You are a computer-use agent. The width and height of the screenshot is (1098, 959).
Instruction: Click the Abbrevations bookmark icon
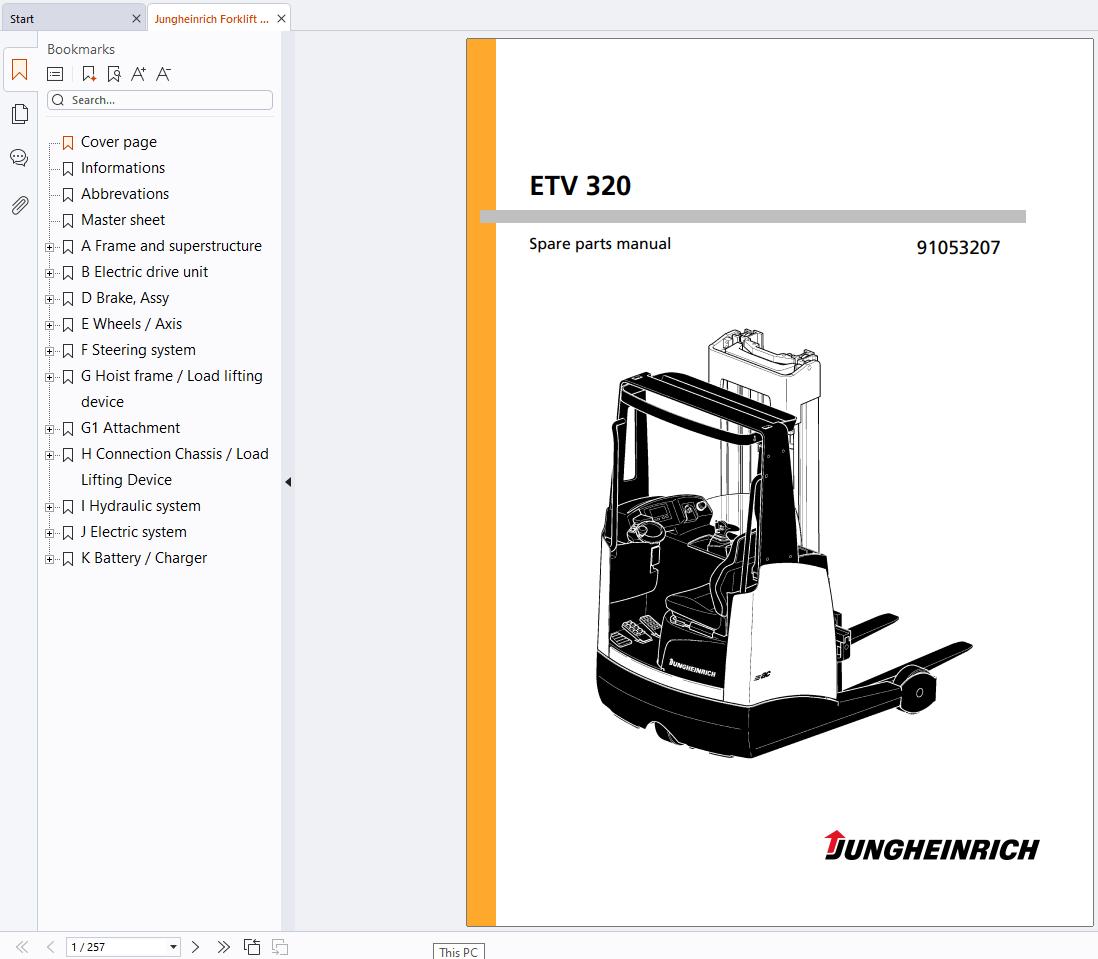click(x=68, y=195)
